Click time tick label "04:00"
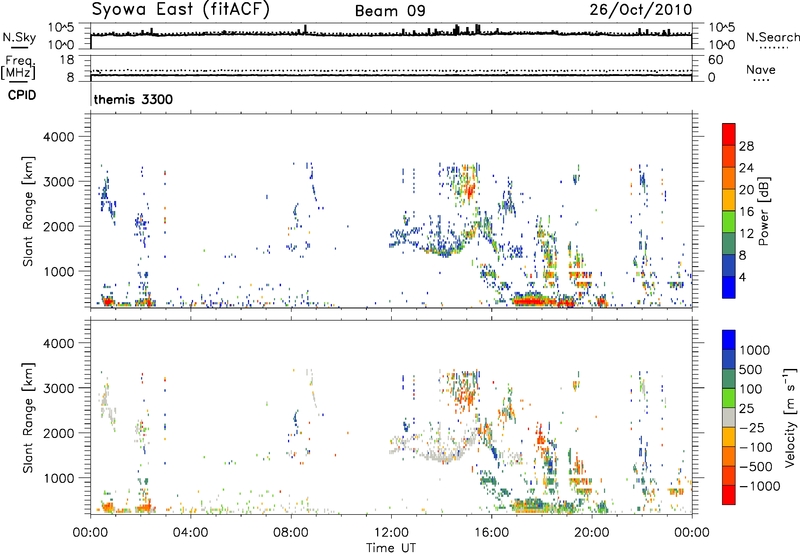This screenshot has height=554, width=800. [190, 533]
